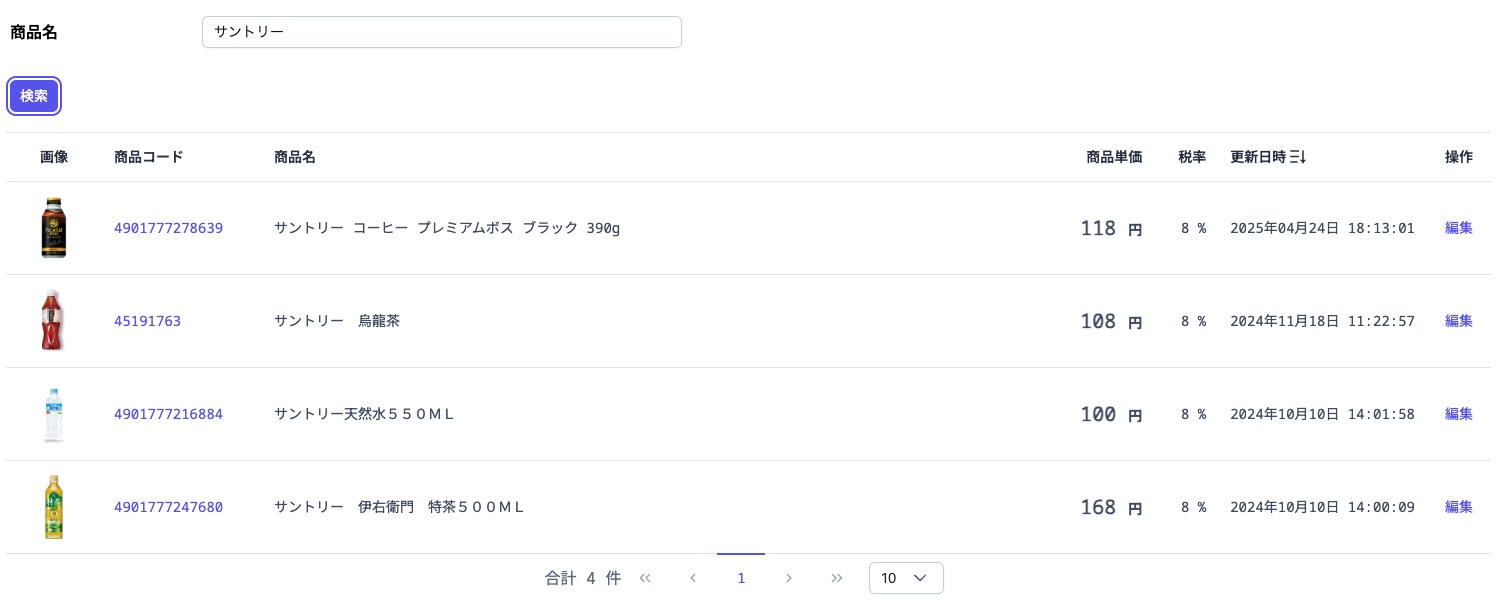Jump to the last page of results
This screenshot has width=1511, height=605.
[x=837, y=578]
